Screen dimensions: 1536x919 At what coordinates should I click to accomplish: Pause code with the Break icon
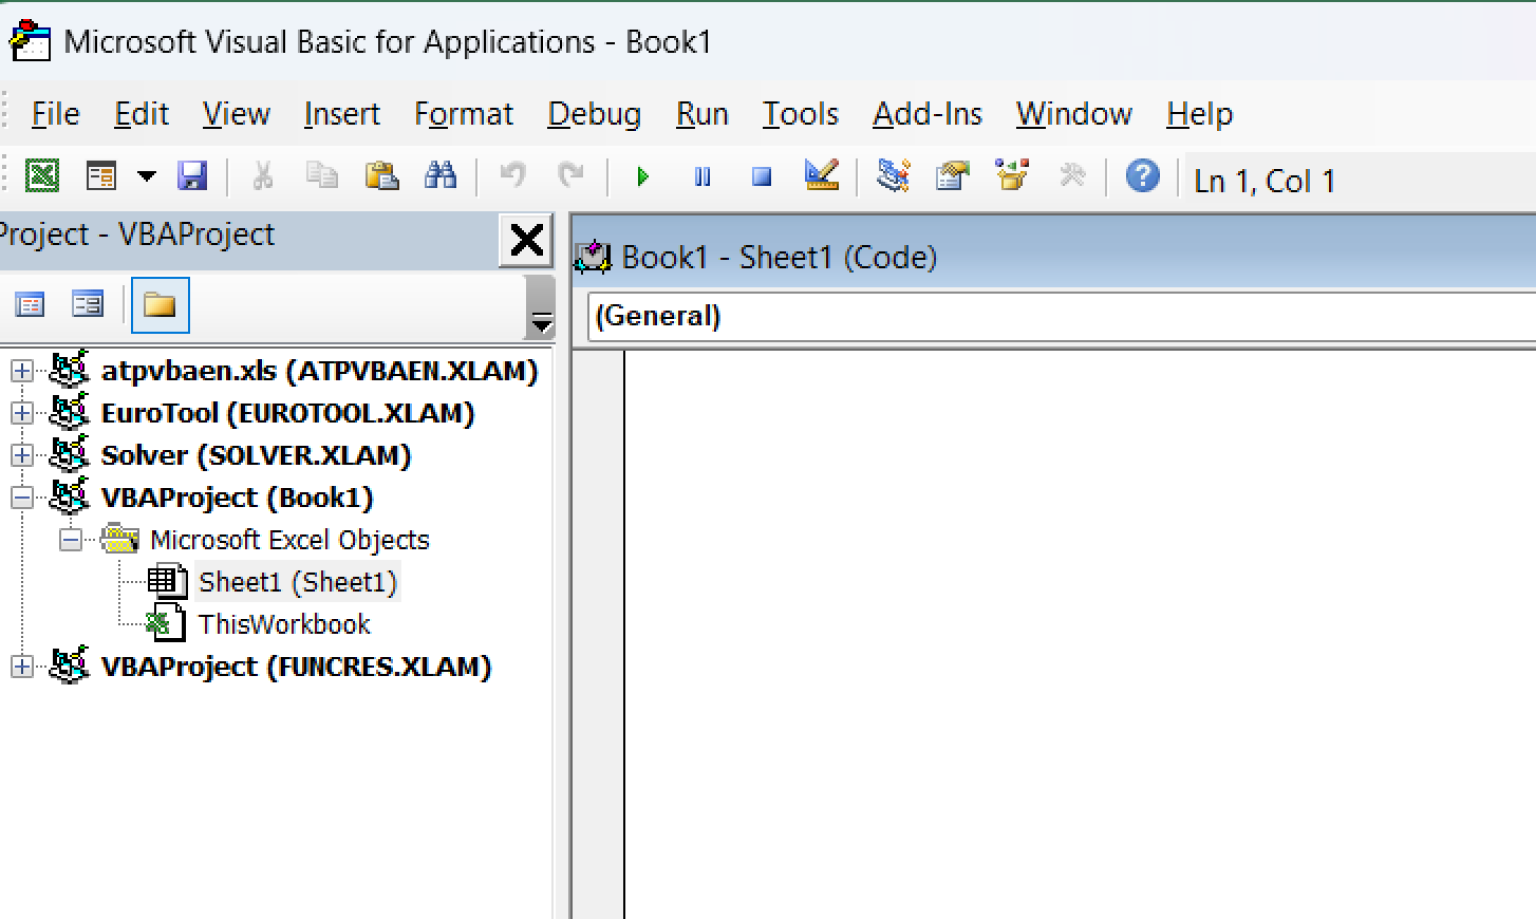click(701, 175)
